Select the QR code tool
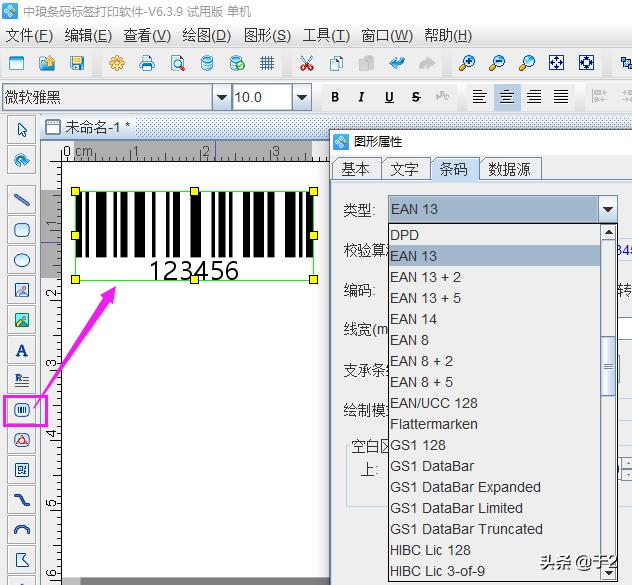 point(22,470)
